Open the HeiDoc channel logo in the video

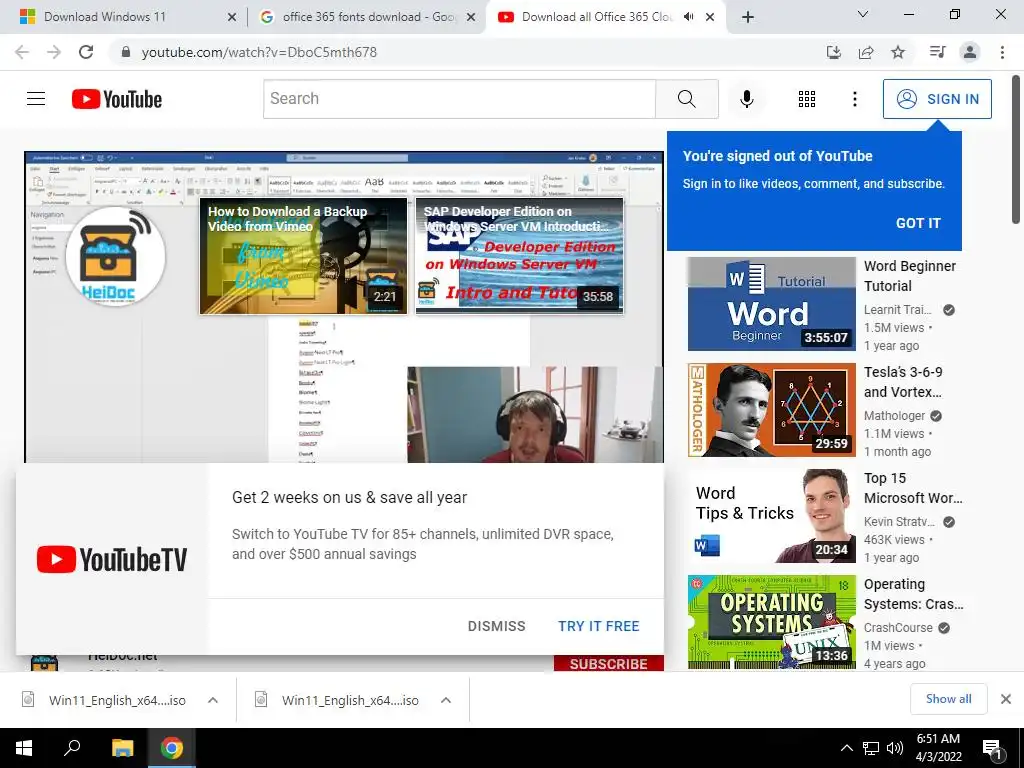(x=115, y=256)
